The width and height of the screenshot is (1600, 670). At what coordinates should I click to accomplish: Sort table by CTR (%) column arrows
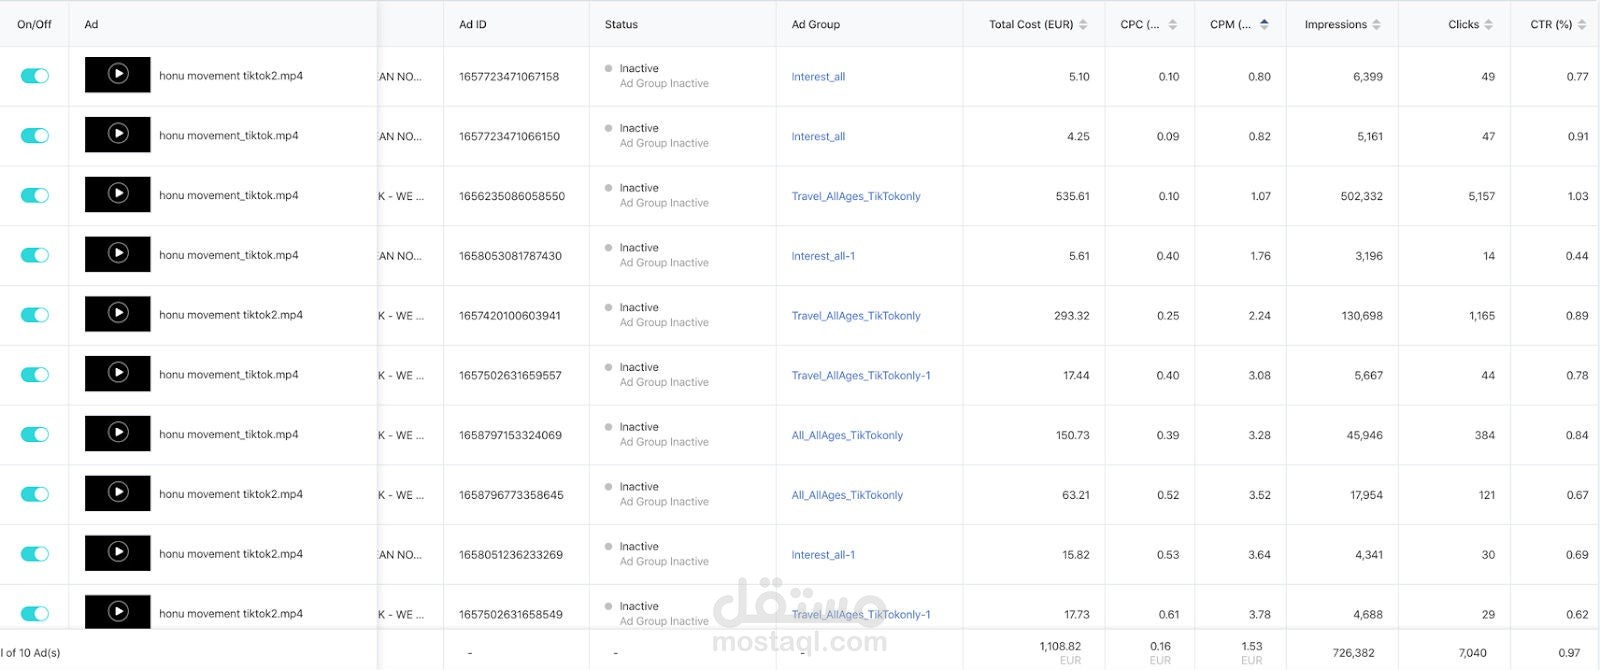(1582, 24)
